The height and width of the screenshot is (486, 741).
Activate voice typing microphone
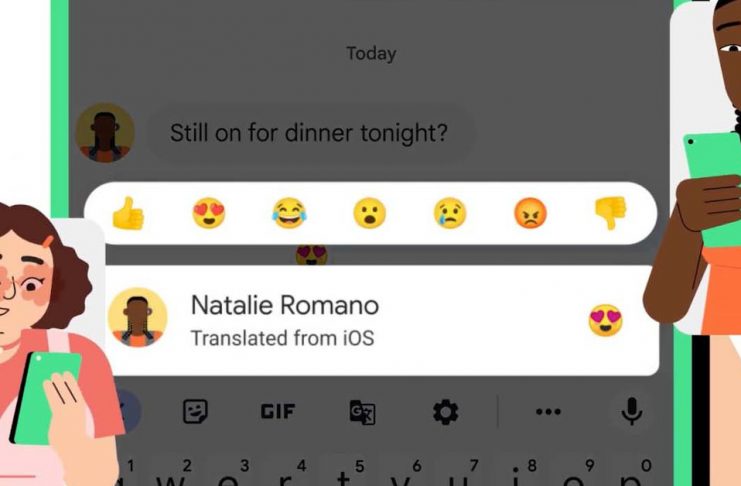point(631,411)
